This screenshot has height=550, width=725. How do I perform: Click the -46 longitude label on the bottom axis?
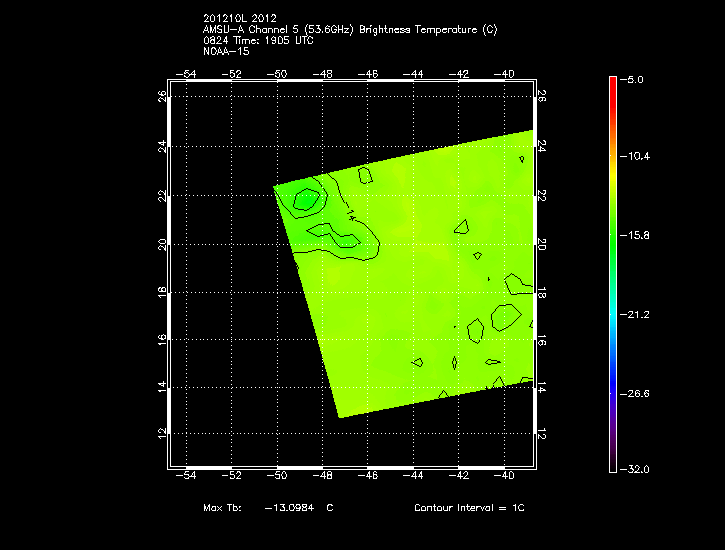tap(368, 477)
